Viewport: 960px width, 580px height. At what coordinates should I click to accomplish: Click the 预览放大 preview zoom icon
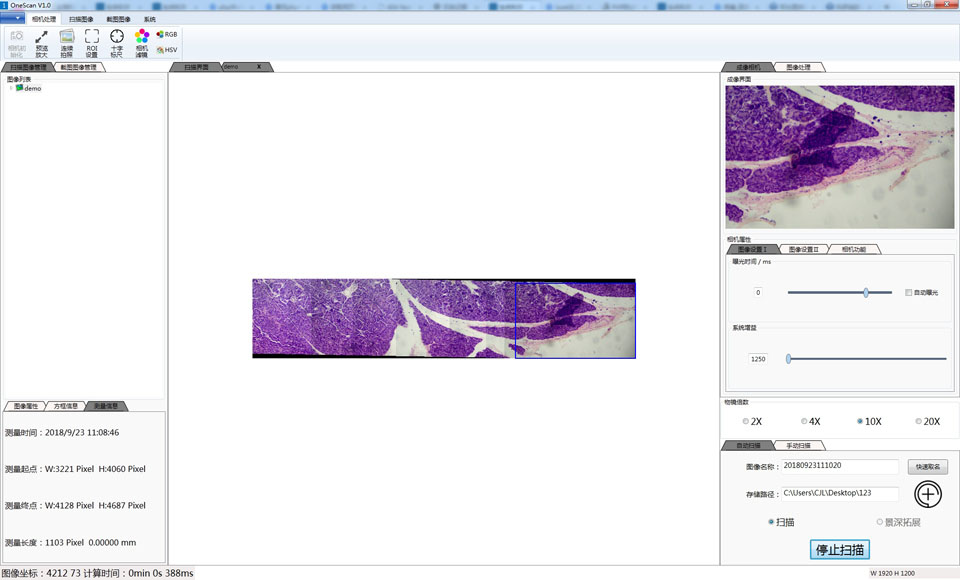click(x=42, y=42)
